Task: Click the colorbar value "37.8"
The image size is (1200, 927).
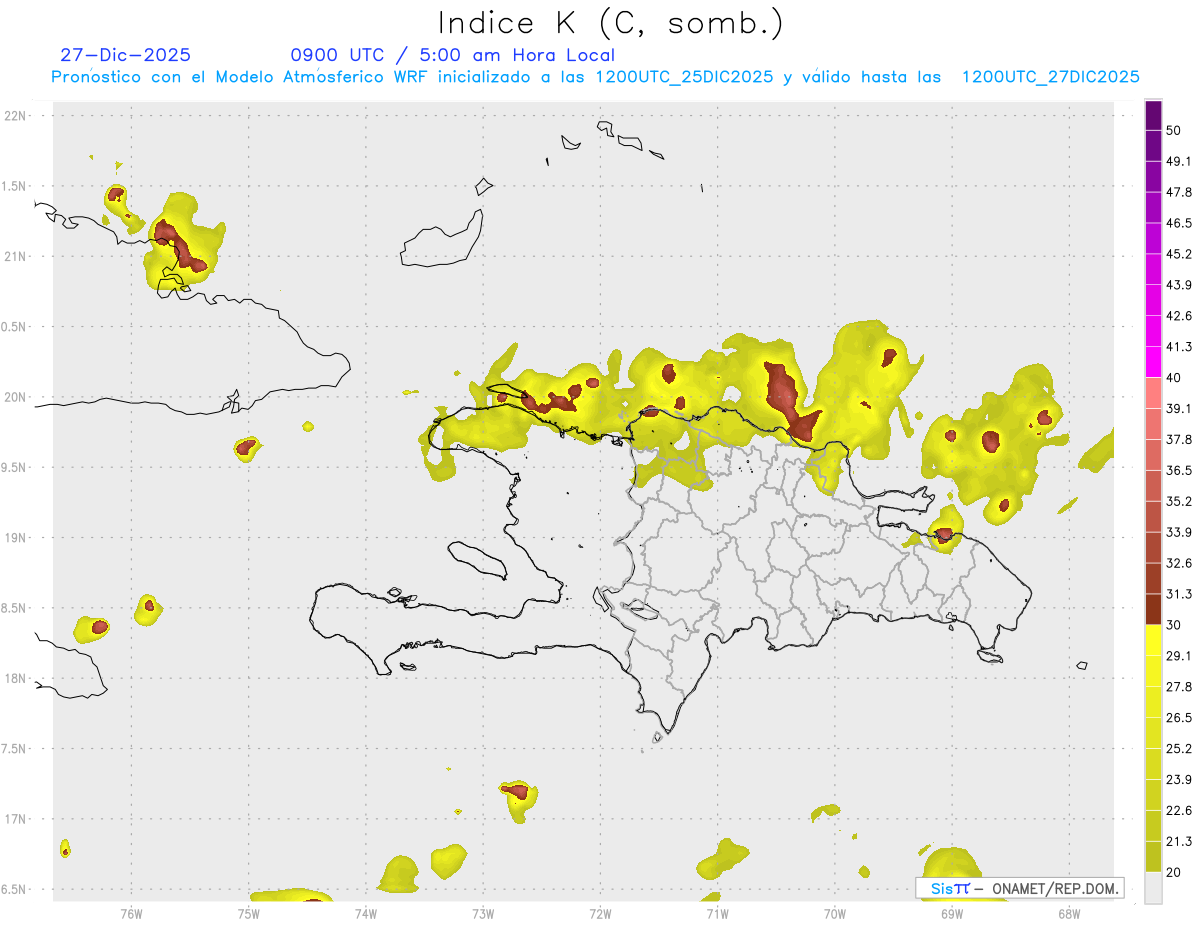Action: point(1179,439)
